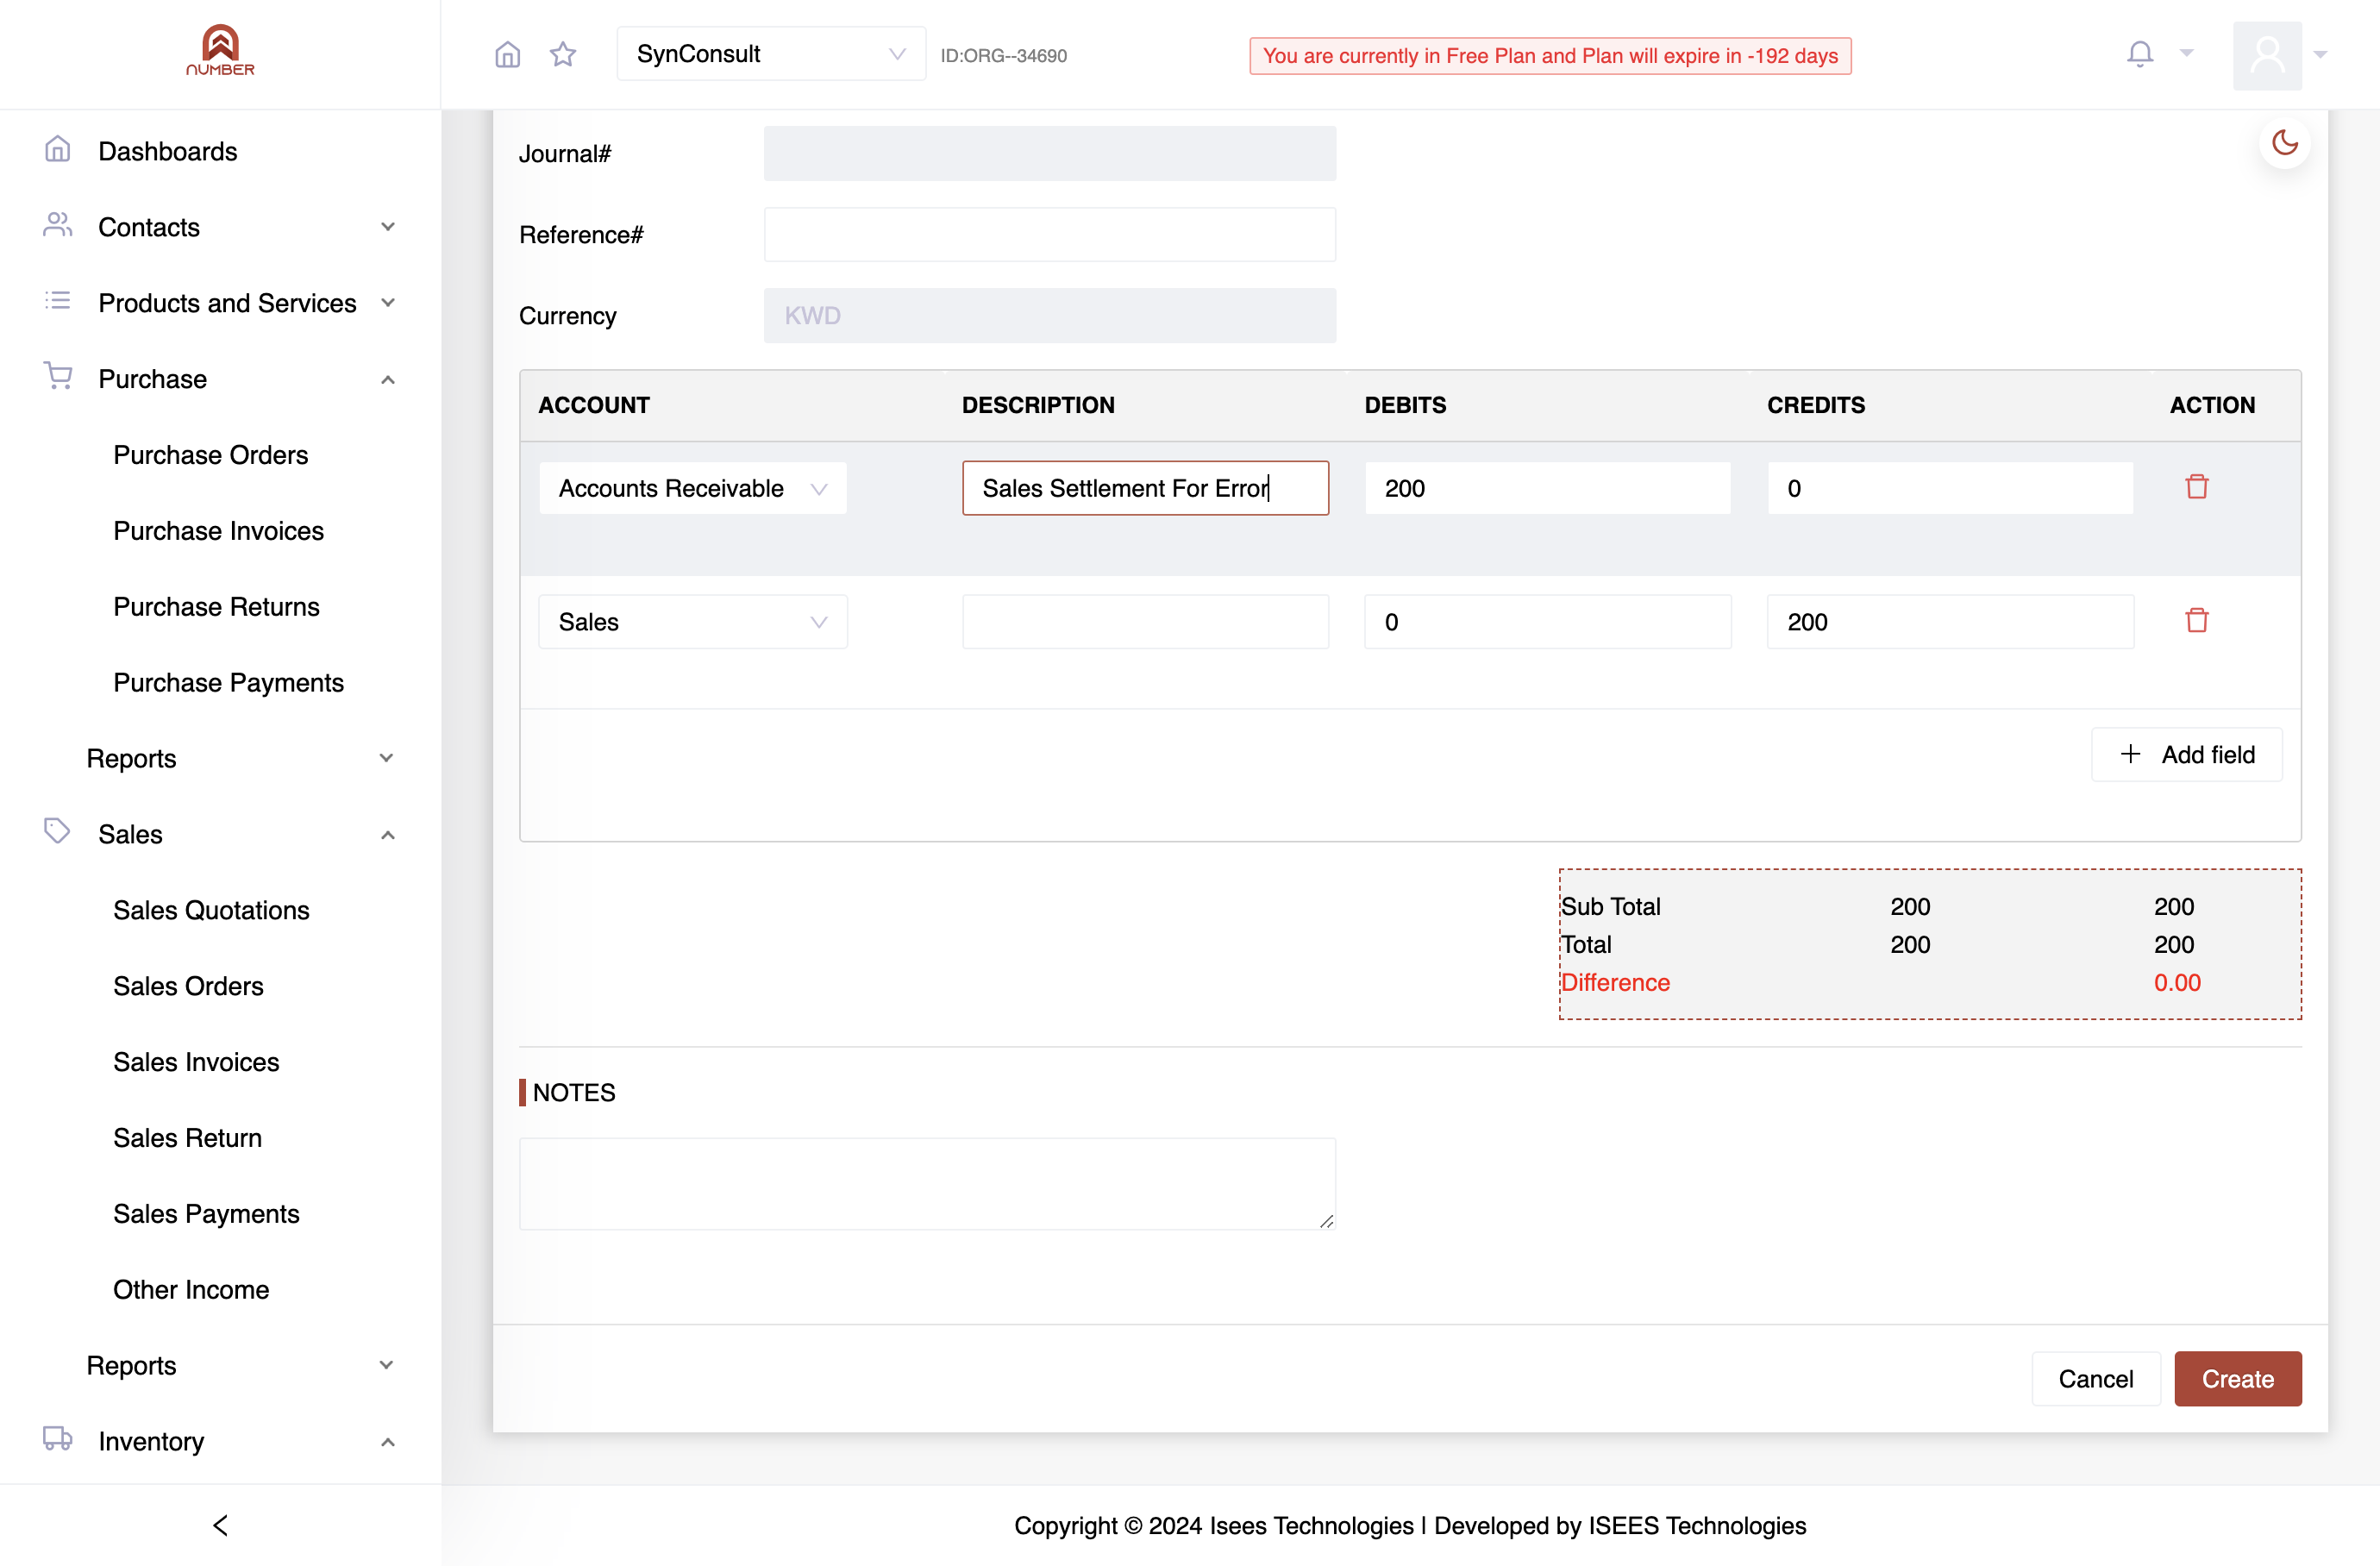Click the Dashboards house icon
The height and width of the screenshot is (1566, 2380).
coord(58,150)
